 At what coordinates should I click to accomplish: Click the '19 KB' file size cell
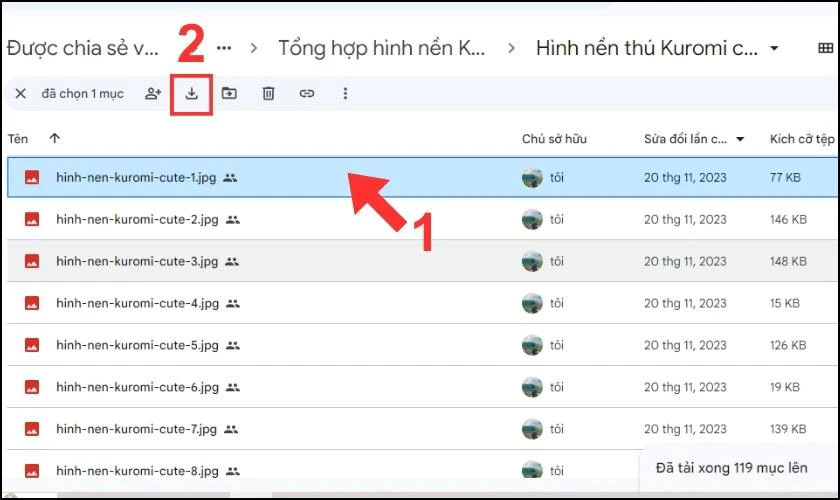784,387
